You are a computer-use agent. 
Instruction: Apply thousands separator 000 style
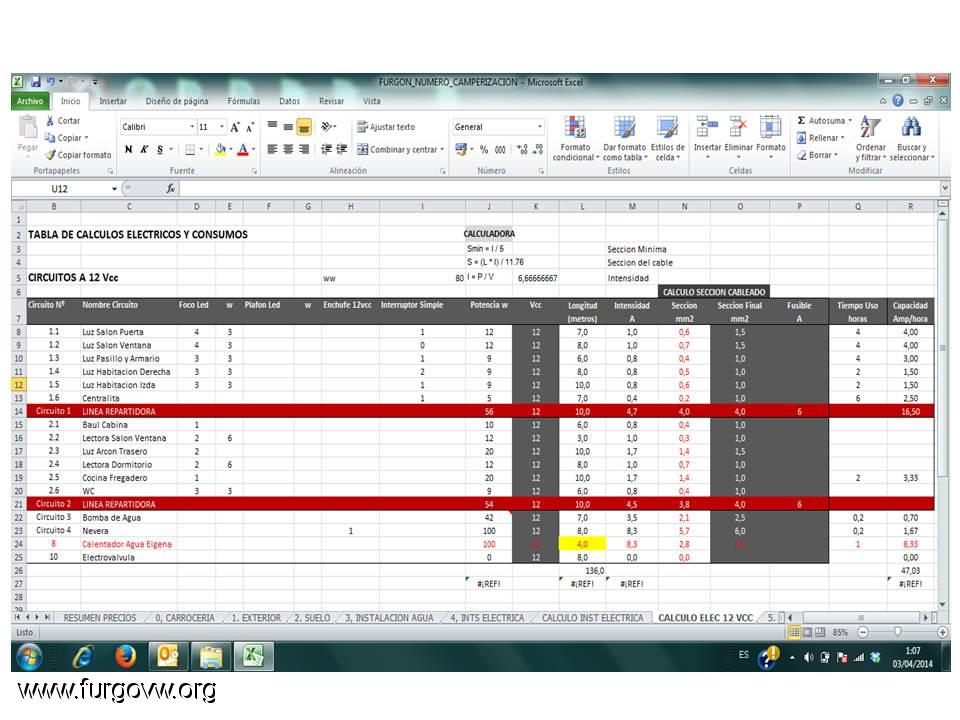(500, 149)
